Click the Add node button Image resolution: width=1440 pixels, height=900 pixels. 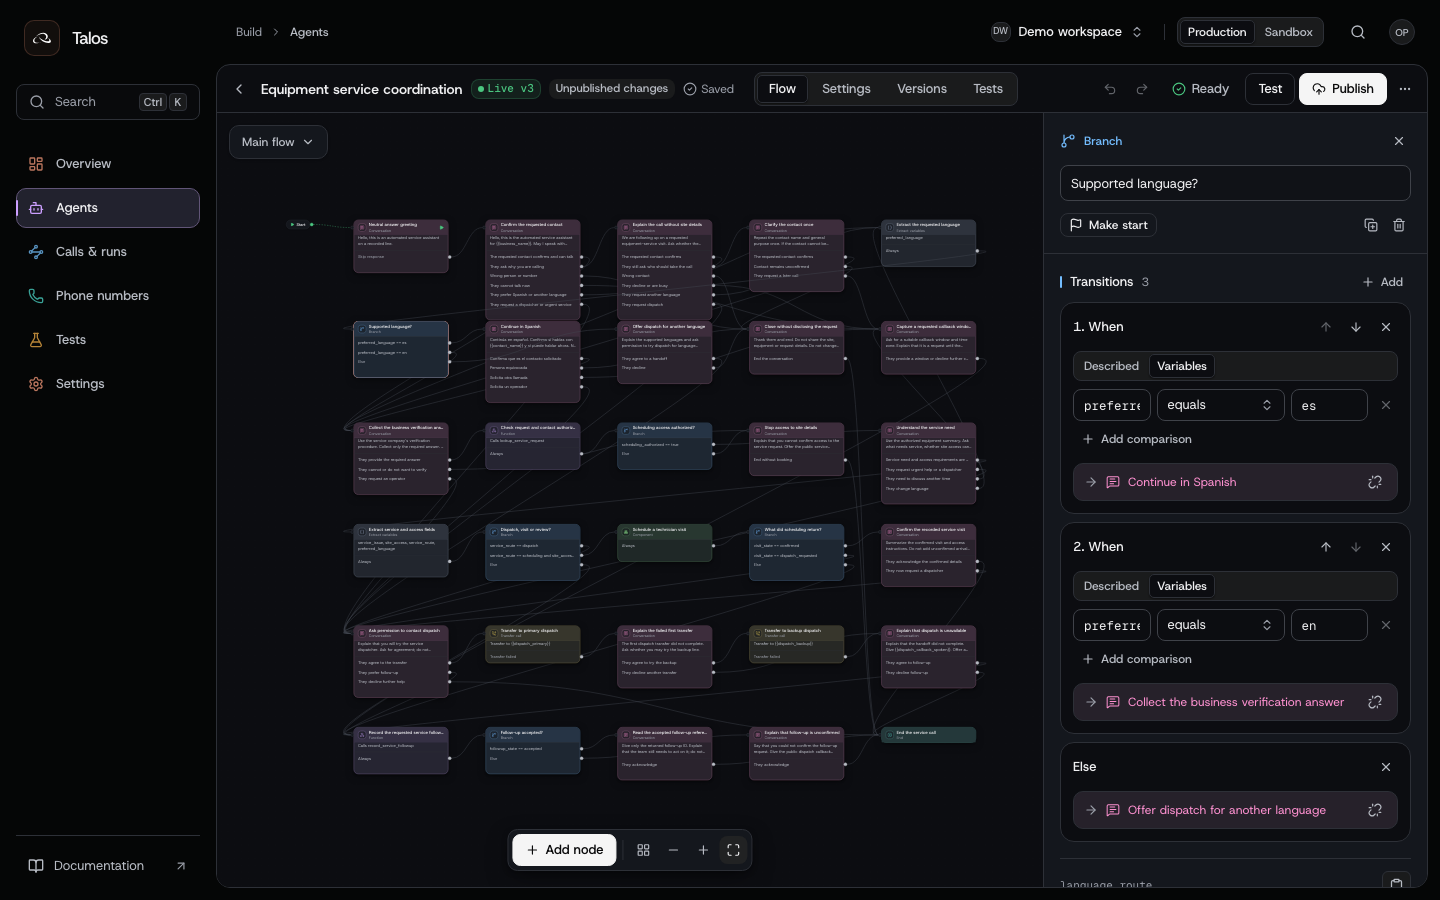click(565, 850)
